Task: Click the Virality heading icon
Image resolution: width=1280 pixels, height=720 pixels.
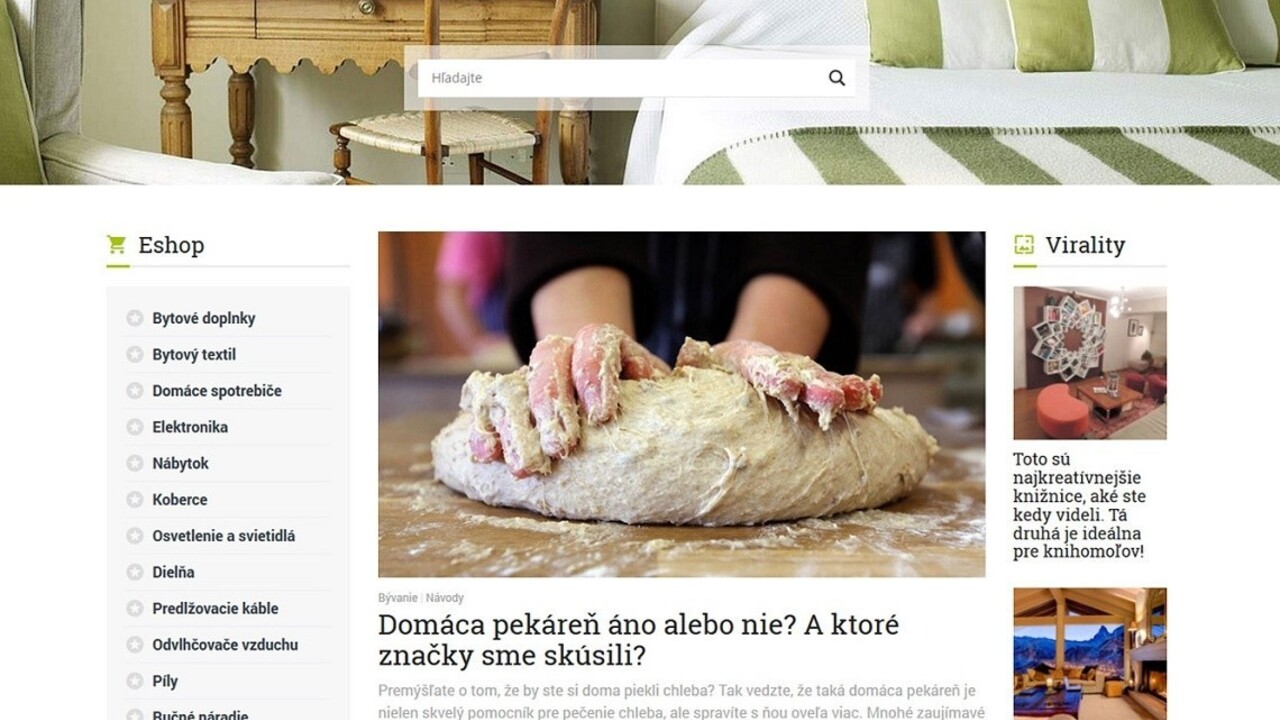Action: [x=1024, y=244]
